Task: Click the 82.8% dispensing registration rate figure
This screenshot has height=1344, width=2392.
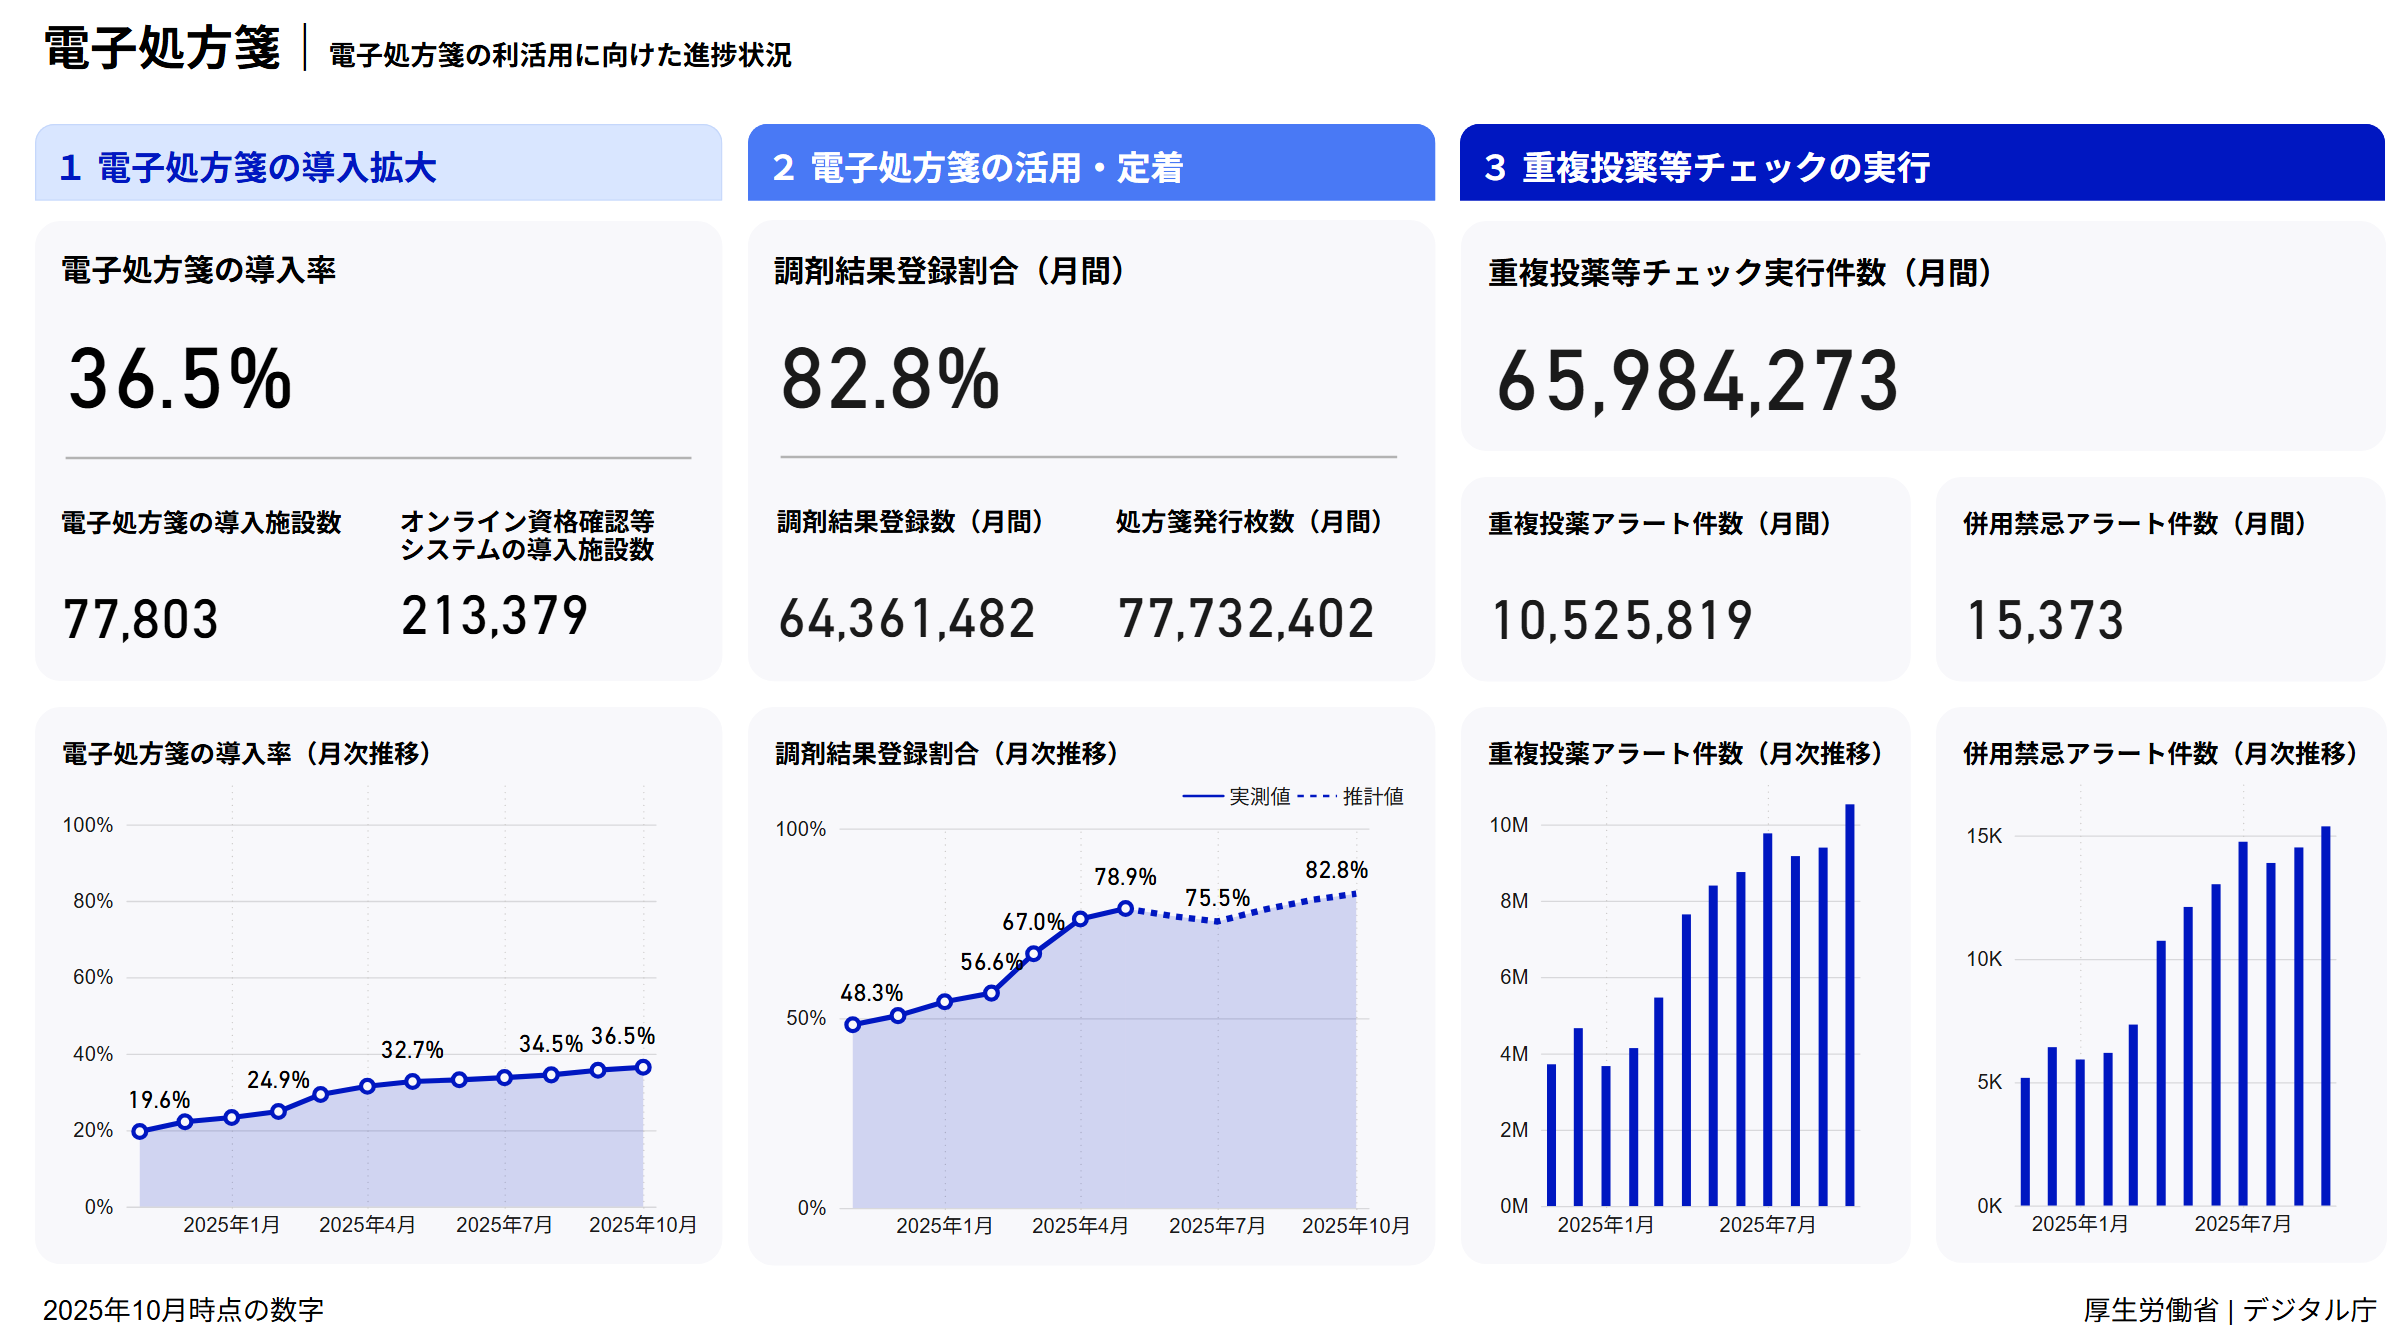Action: click(890, 379)
